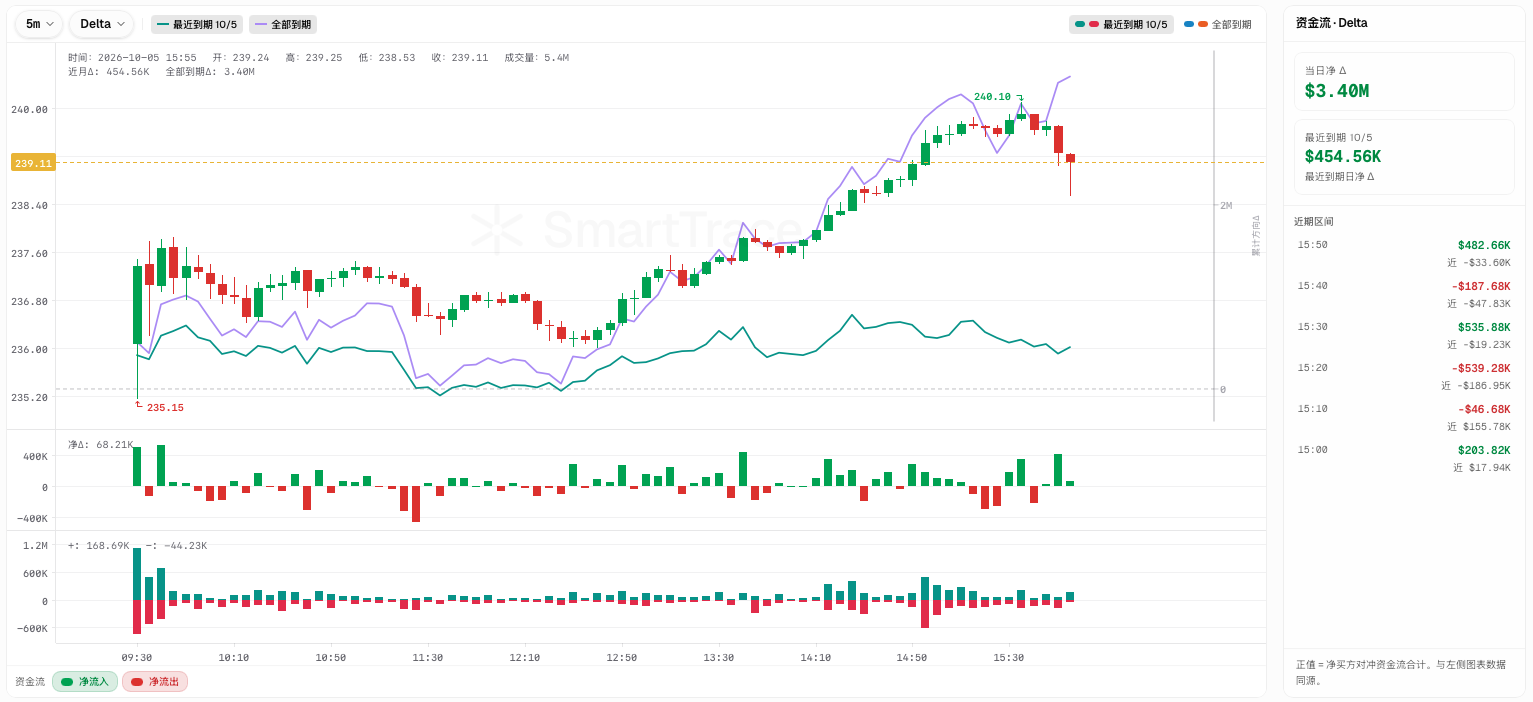Click the $482.66K amount
The width and height of the screenshot is (1533, 702).
pyautogui.click(x=1484, y=245)
